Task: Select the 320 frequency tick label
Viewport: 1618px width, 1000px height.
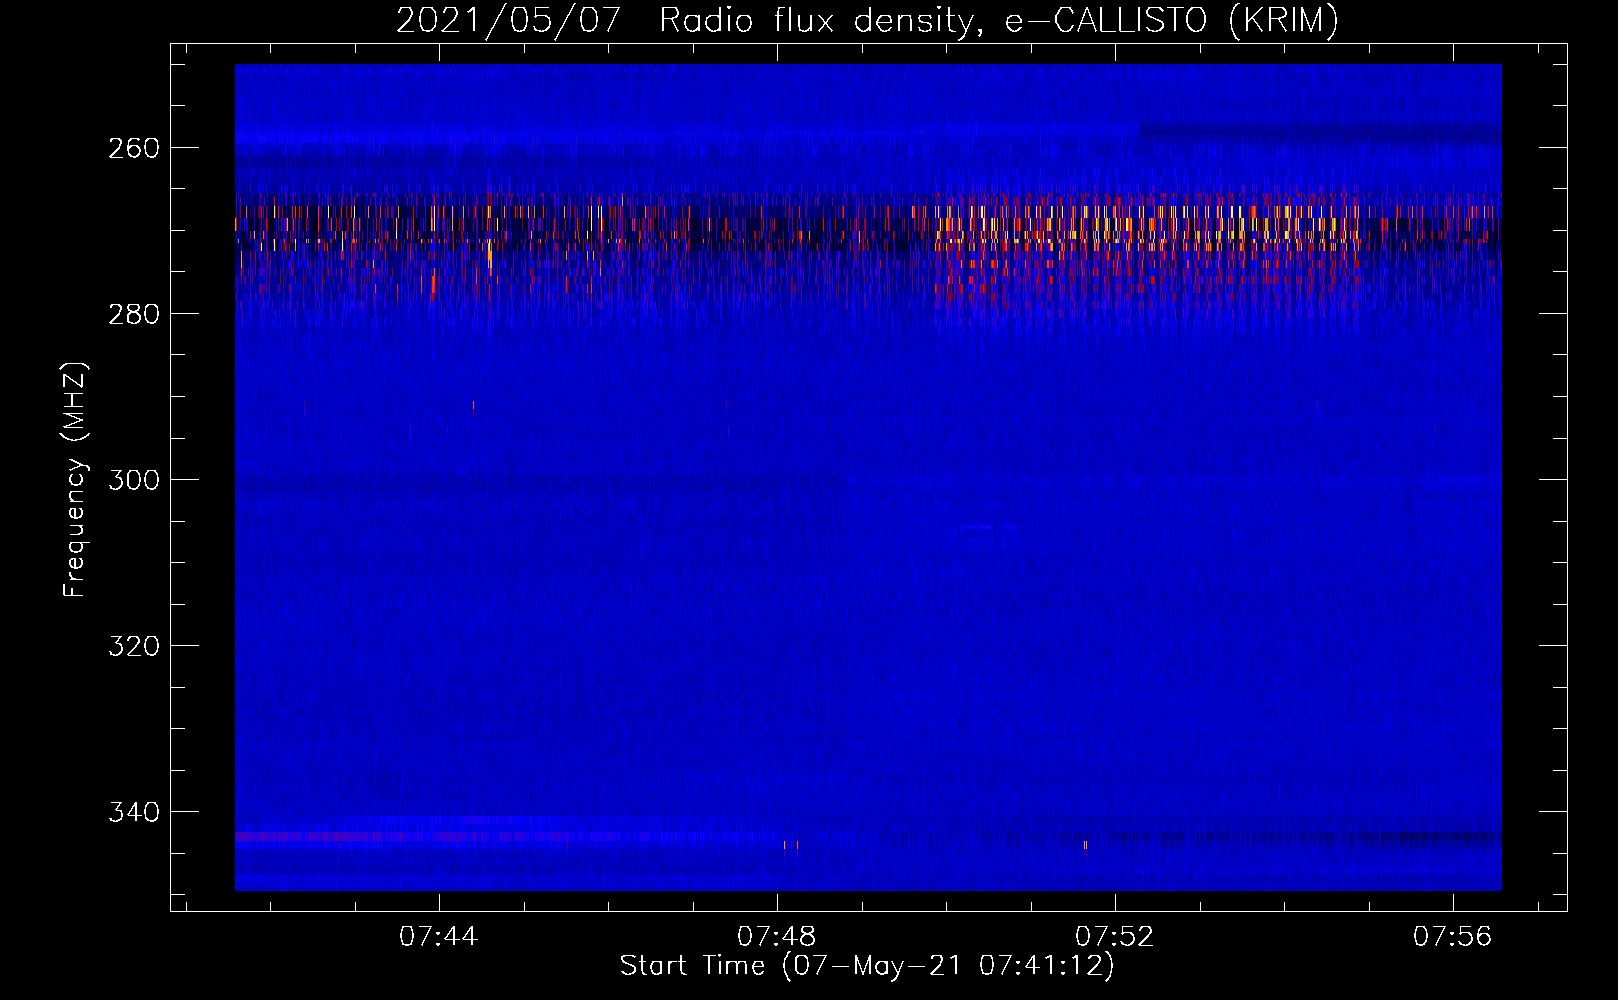Action: point(134,646)
